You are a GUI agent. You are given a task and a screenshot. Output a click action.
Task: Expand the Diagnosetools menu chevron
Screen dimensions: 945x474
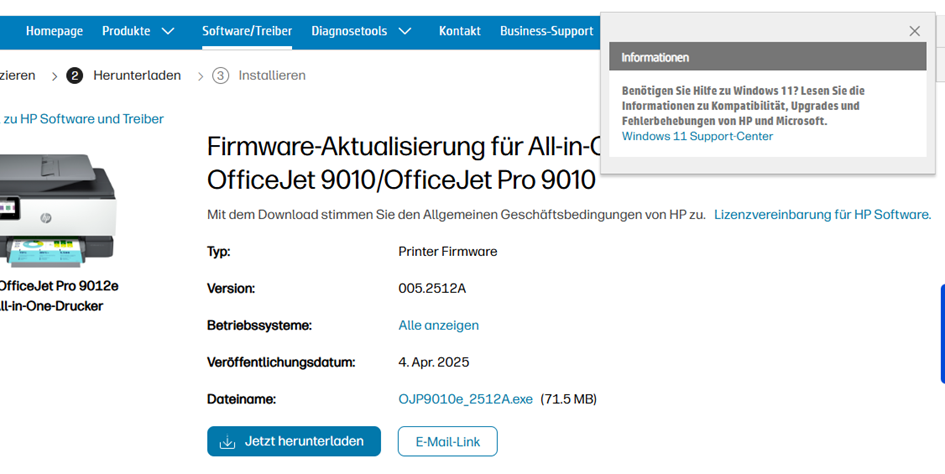click(405, 31)
